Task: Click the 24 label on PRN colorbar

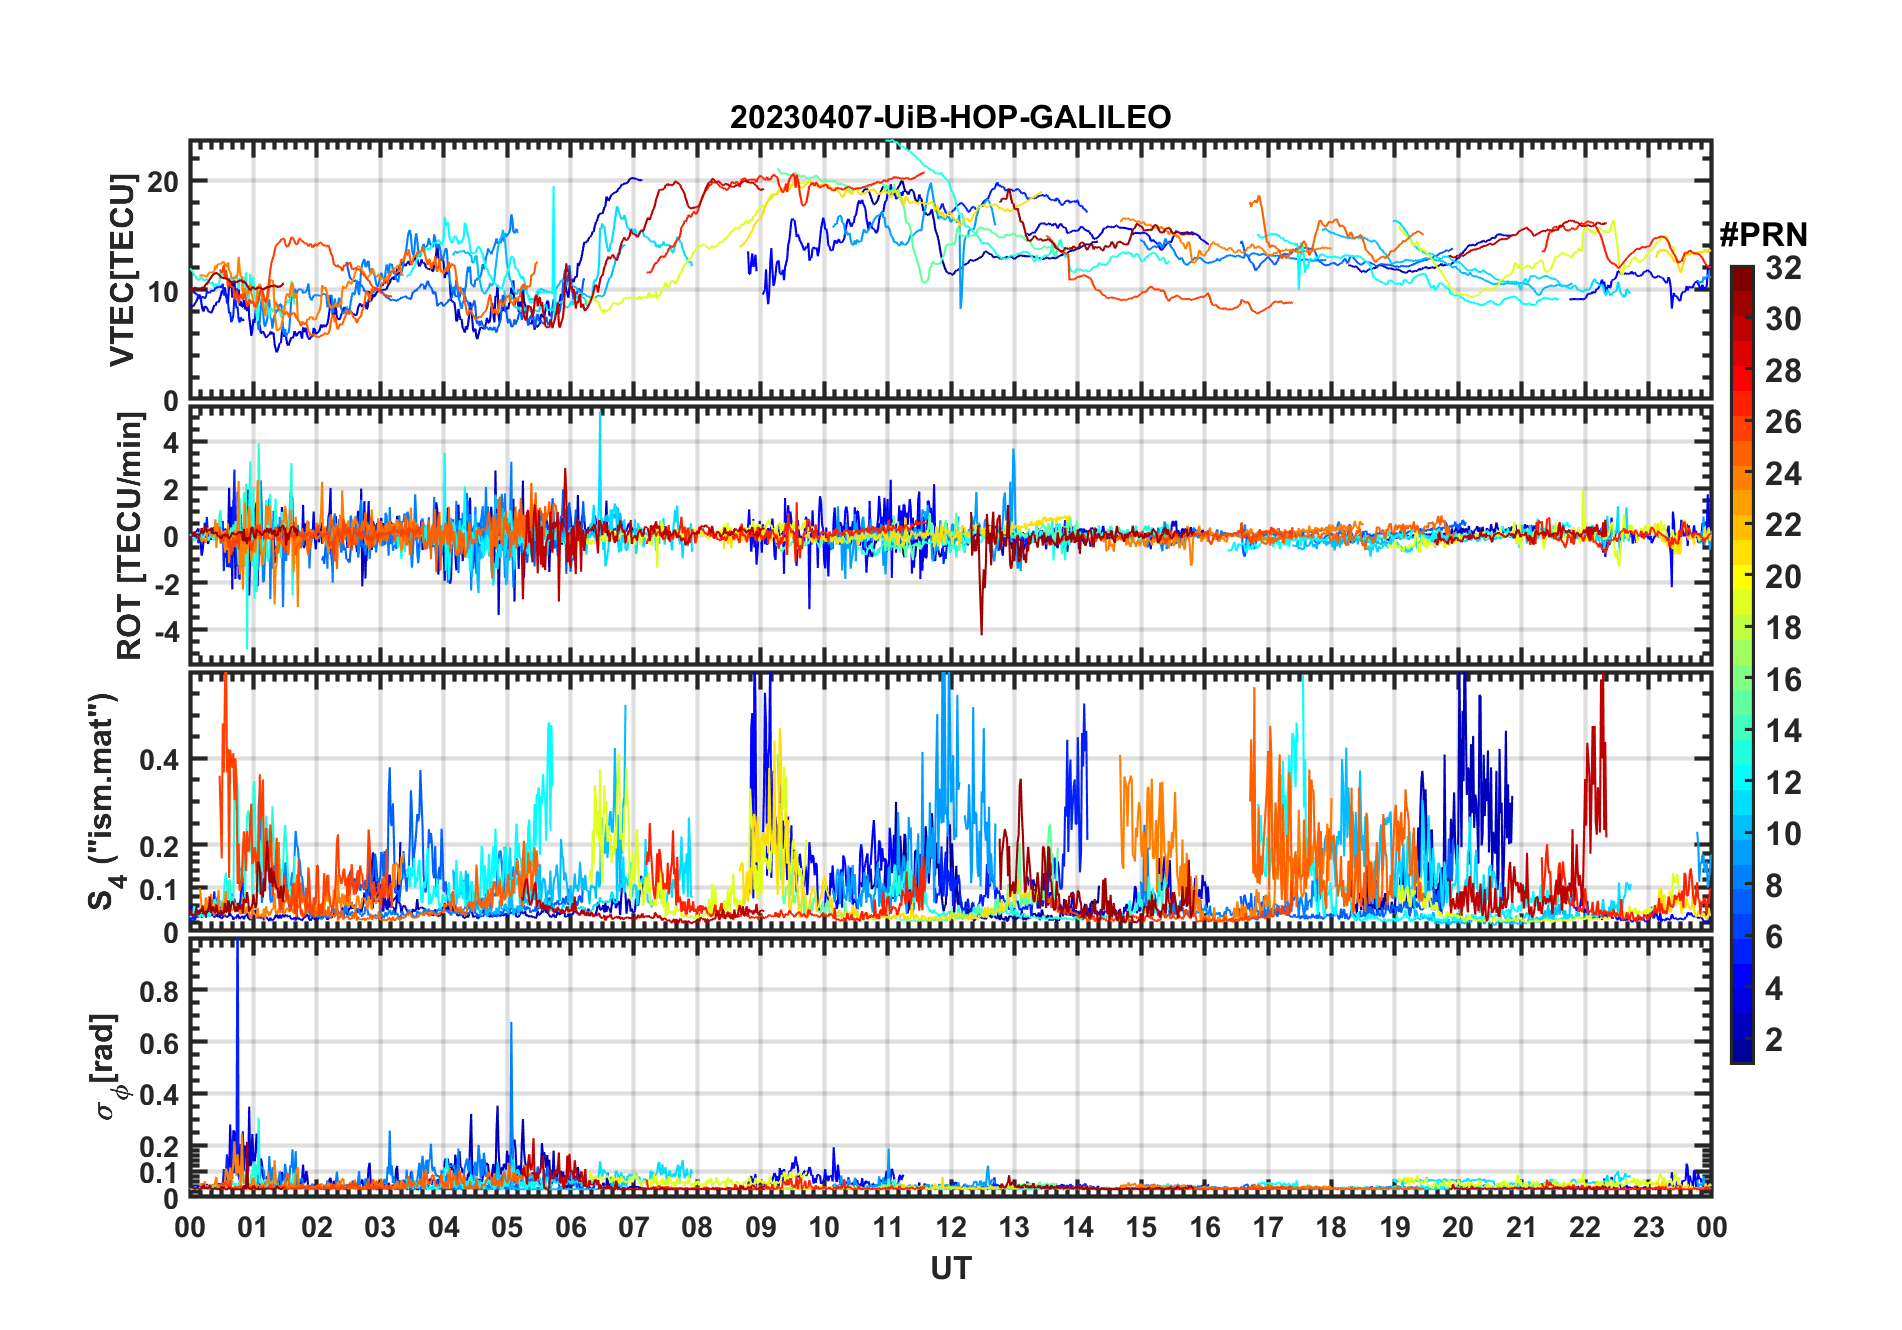Action: click(x=1783, y=474)
